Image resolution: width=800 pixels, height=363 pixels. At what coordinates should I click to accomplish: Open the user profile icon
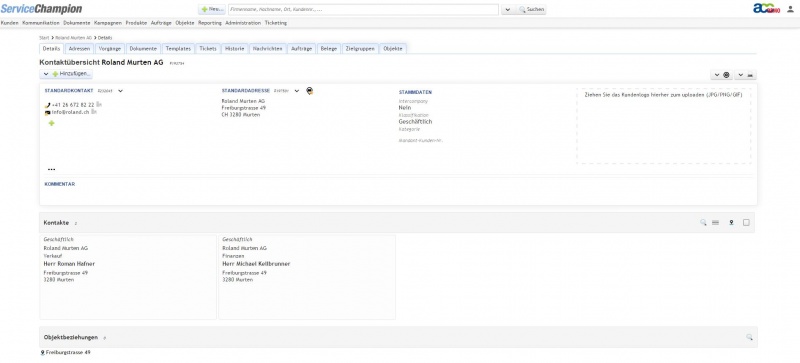(x=790, y=9)
